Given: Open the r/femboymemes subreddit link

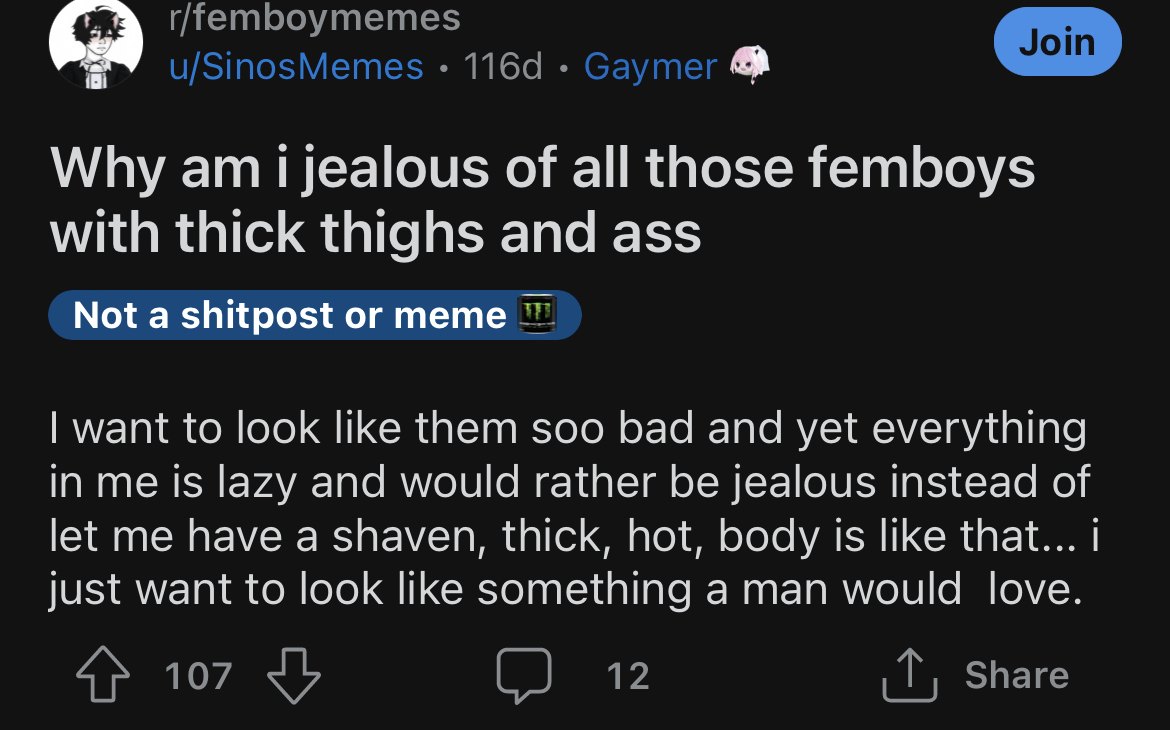Looking at the screenshot, I should pos(315,18).
